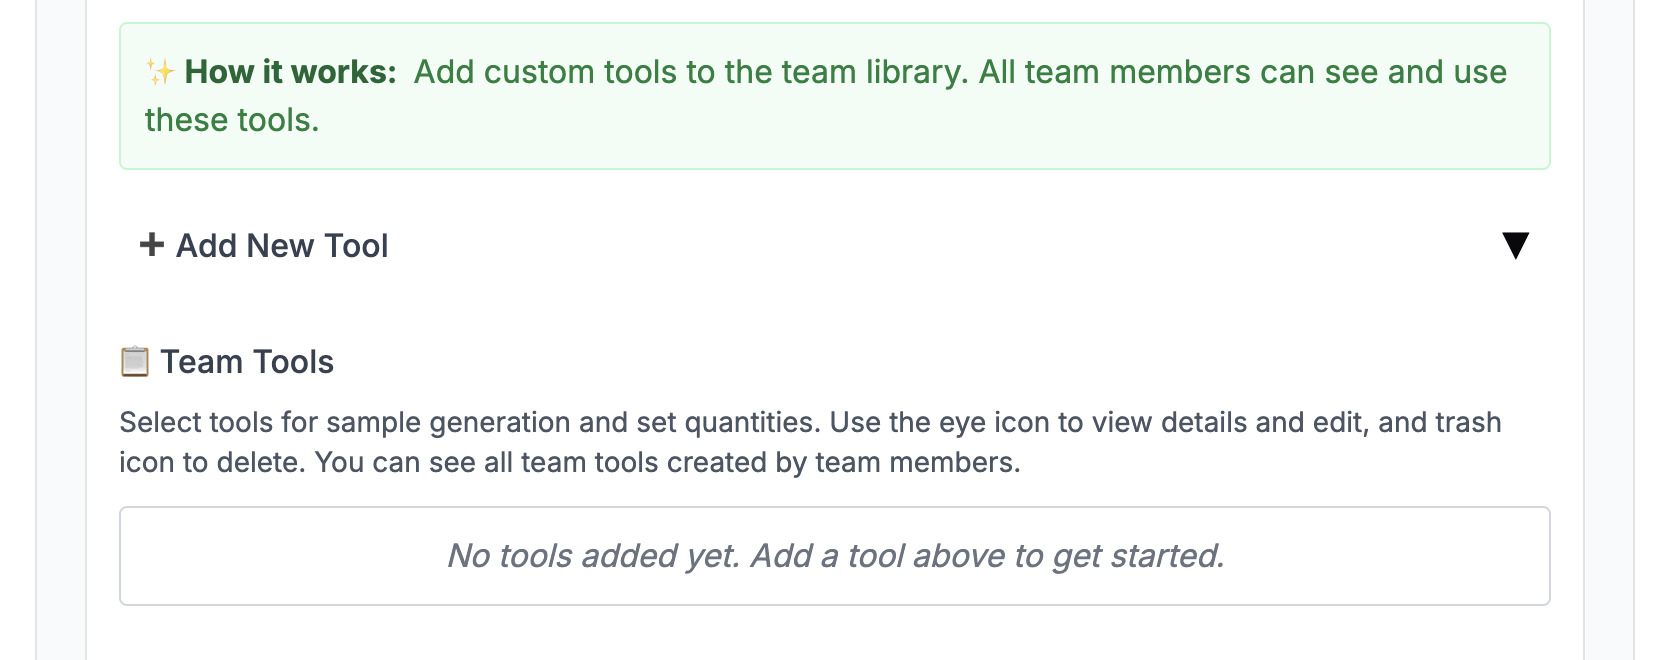Click the green How it works banner
The height and width of the screenshot is (660, 1672).
pos(836,95)
